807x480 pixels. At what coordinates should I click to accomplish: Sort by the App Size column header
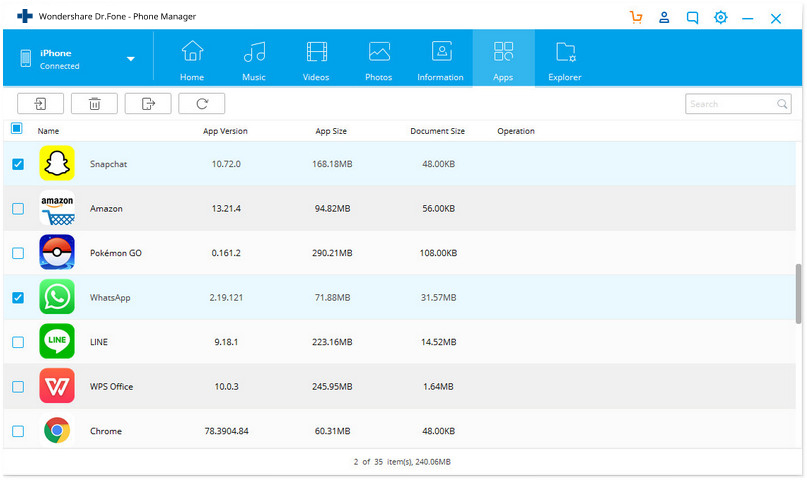331,131
